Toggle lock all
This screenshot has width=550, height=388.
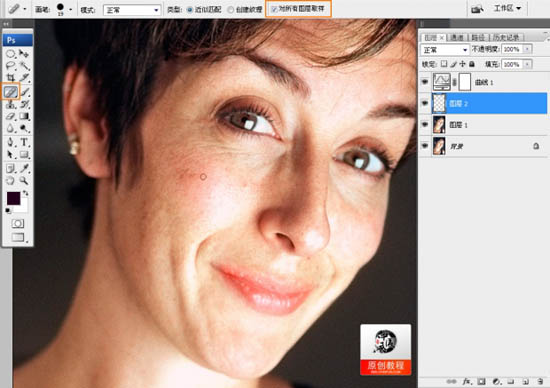[472, 64]
